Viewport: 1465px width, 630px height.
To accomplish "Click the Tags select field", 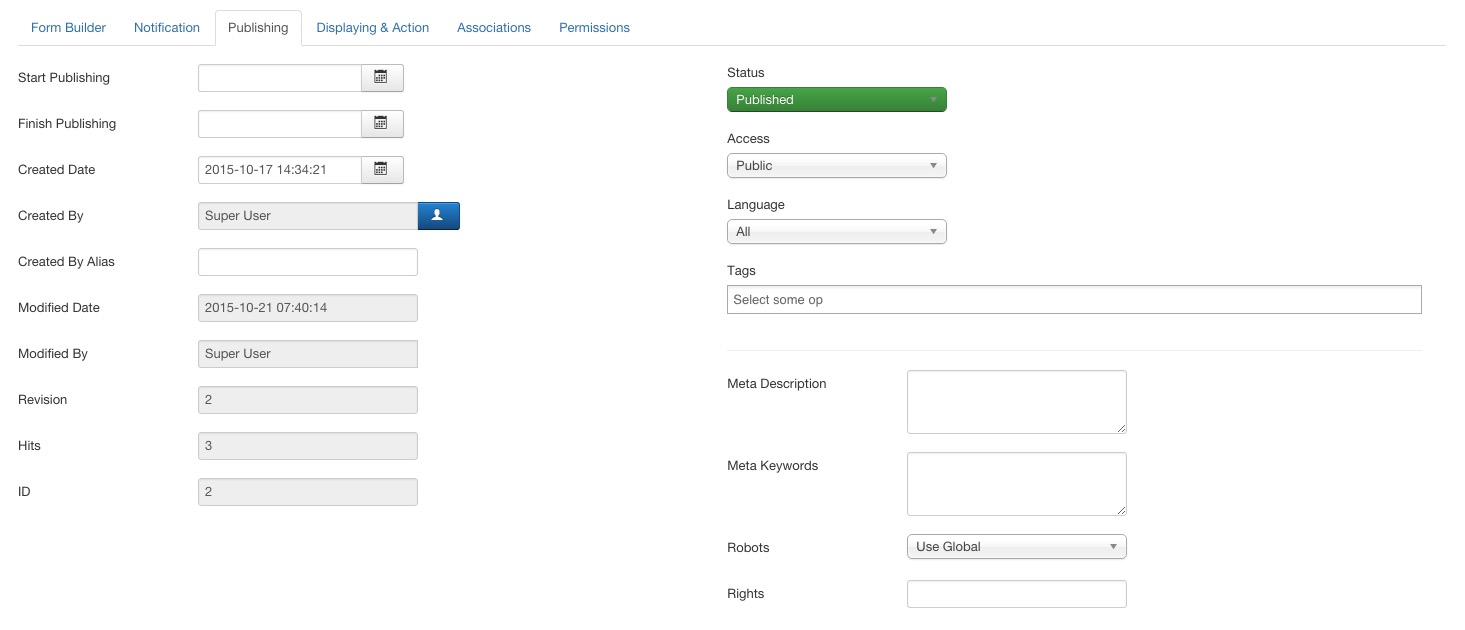I will [1074, 300].
